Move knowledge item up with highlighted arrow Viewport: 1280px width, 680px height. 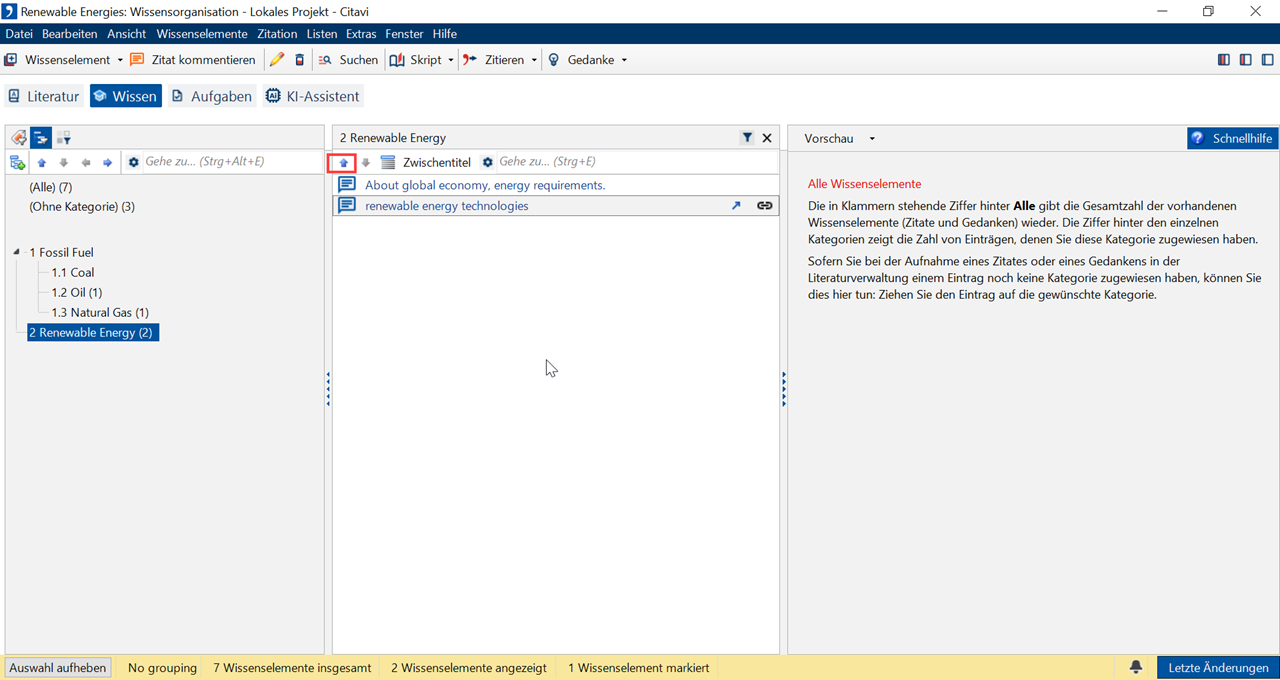click(343, 162)
